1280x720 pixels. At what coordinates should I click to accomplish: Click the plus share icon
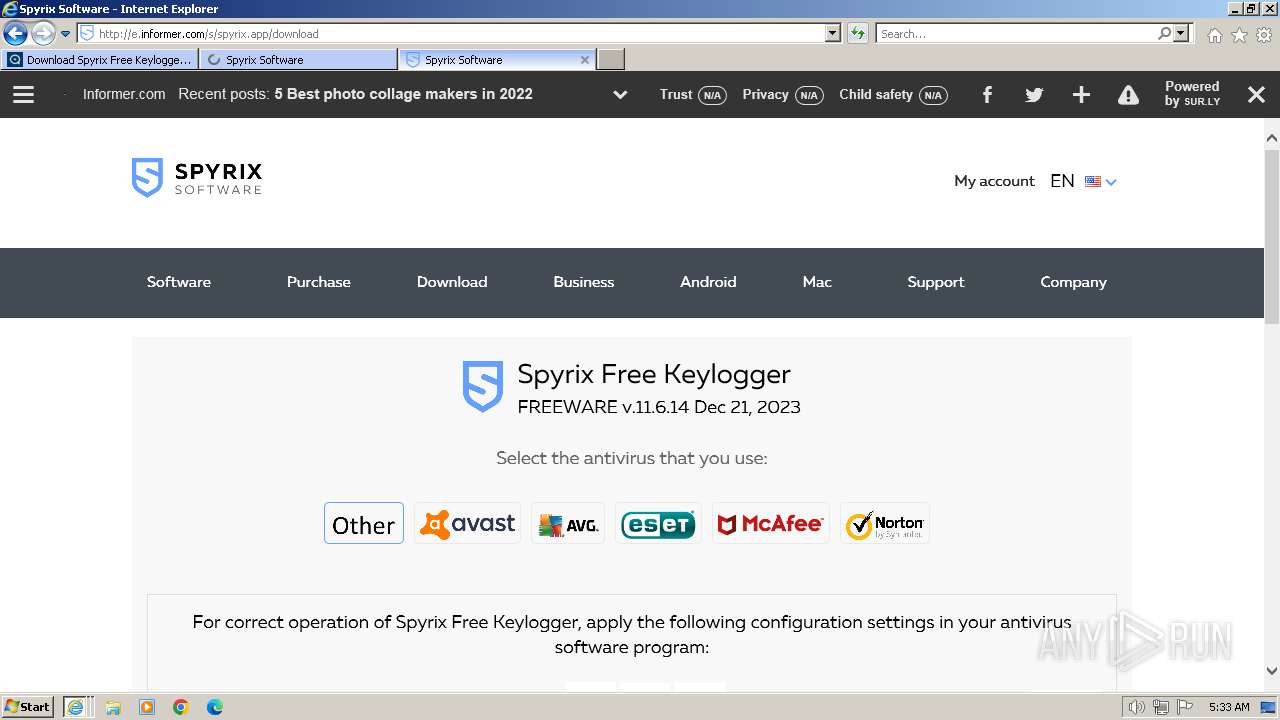[x=1081, y=95]
